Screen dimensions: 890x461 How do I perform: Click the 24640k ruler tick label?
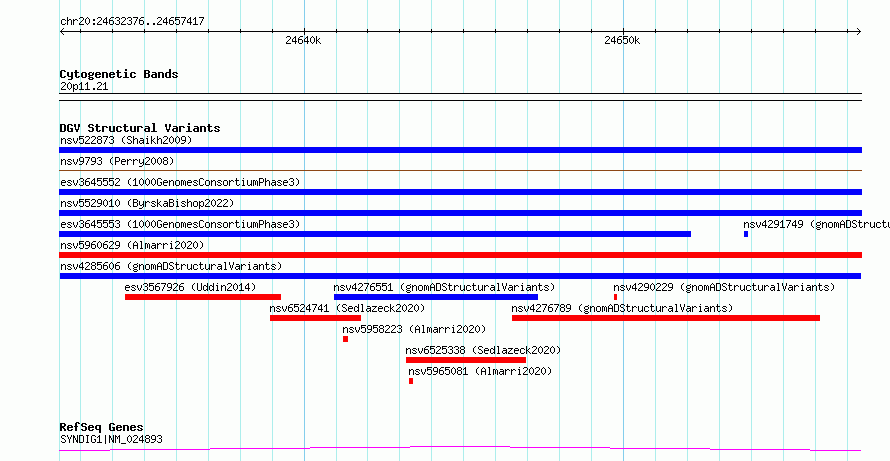click(x=303, y=40)
